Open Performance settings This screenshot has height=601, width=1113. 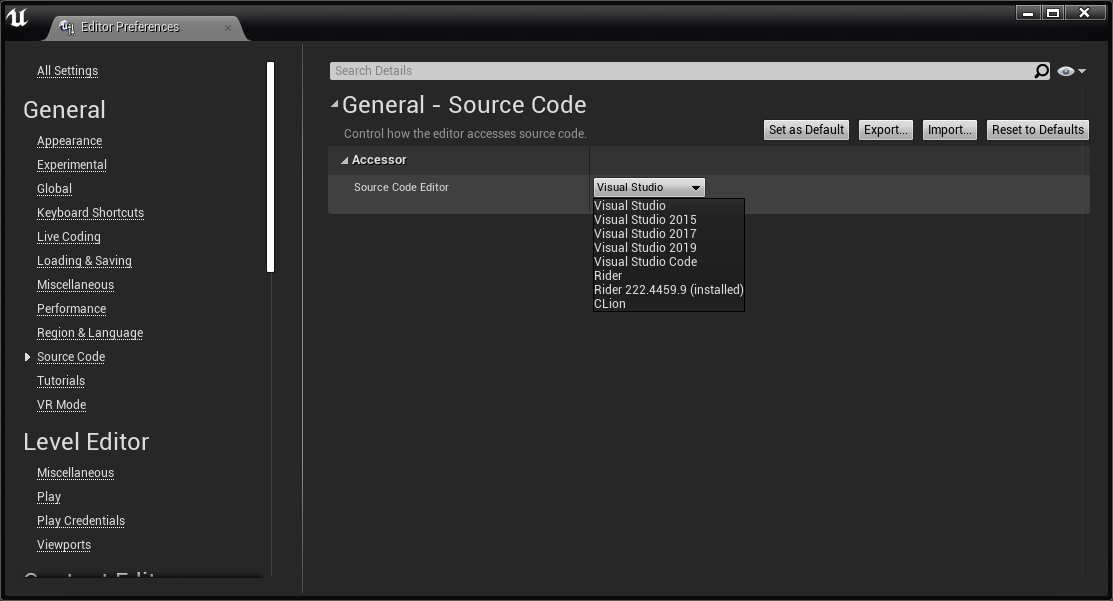click(72, 309)
